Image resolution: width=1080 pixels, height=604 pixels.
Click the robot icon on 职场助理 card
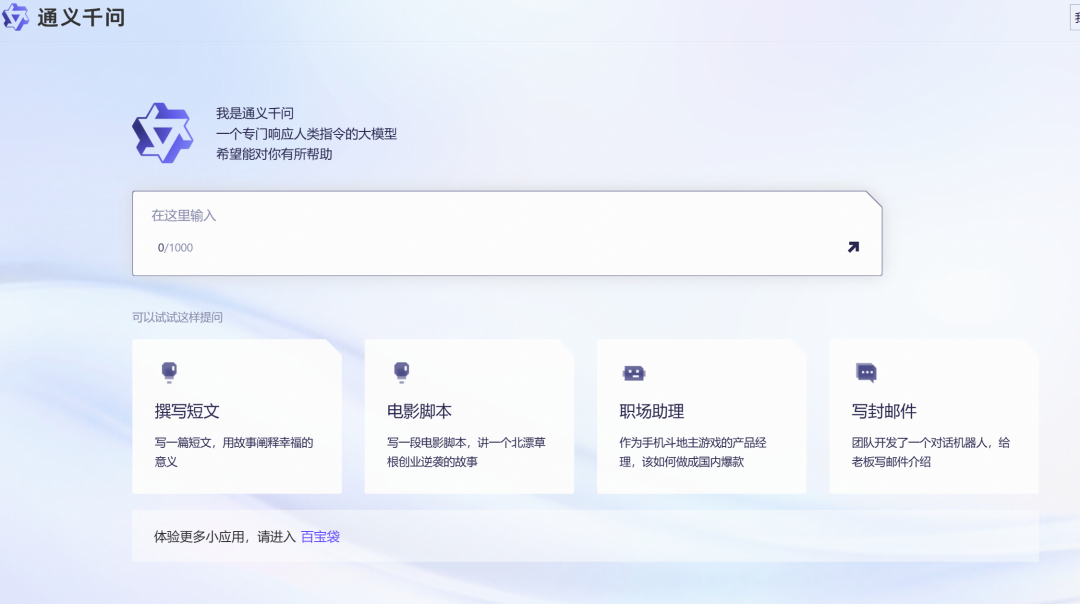[x=632, y=372]
